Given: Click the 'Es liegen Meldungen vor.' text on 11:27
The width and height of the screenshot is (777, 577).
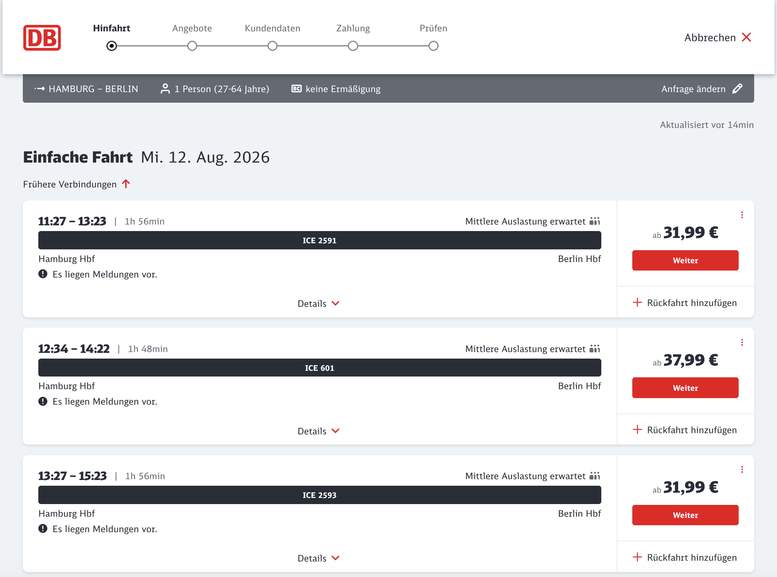Looking at the screenshot, I should pyautogui.click(x=105, y=274).
